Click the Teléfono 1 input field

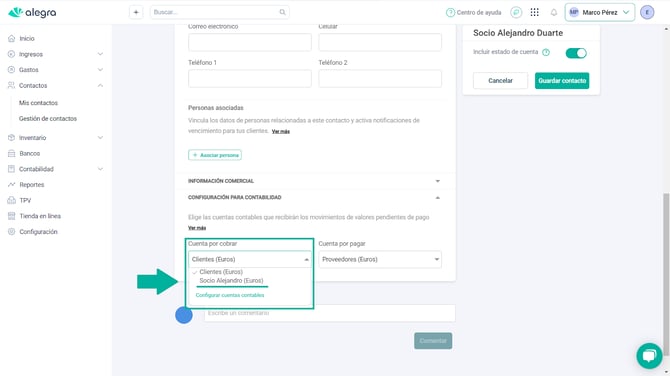pos(250,79)
